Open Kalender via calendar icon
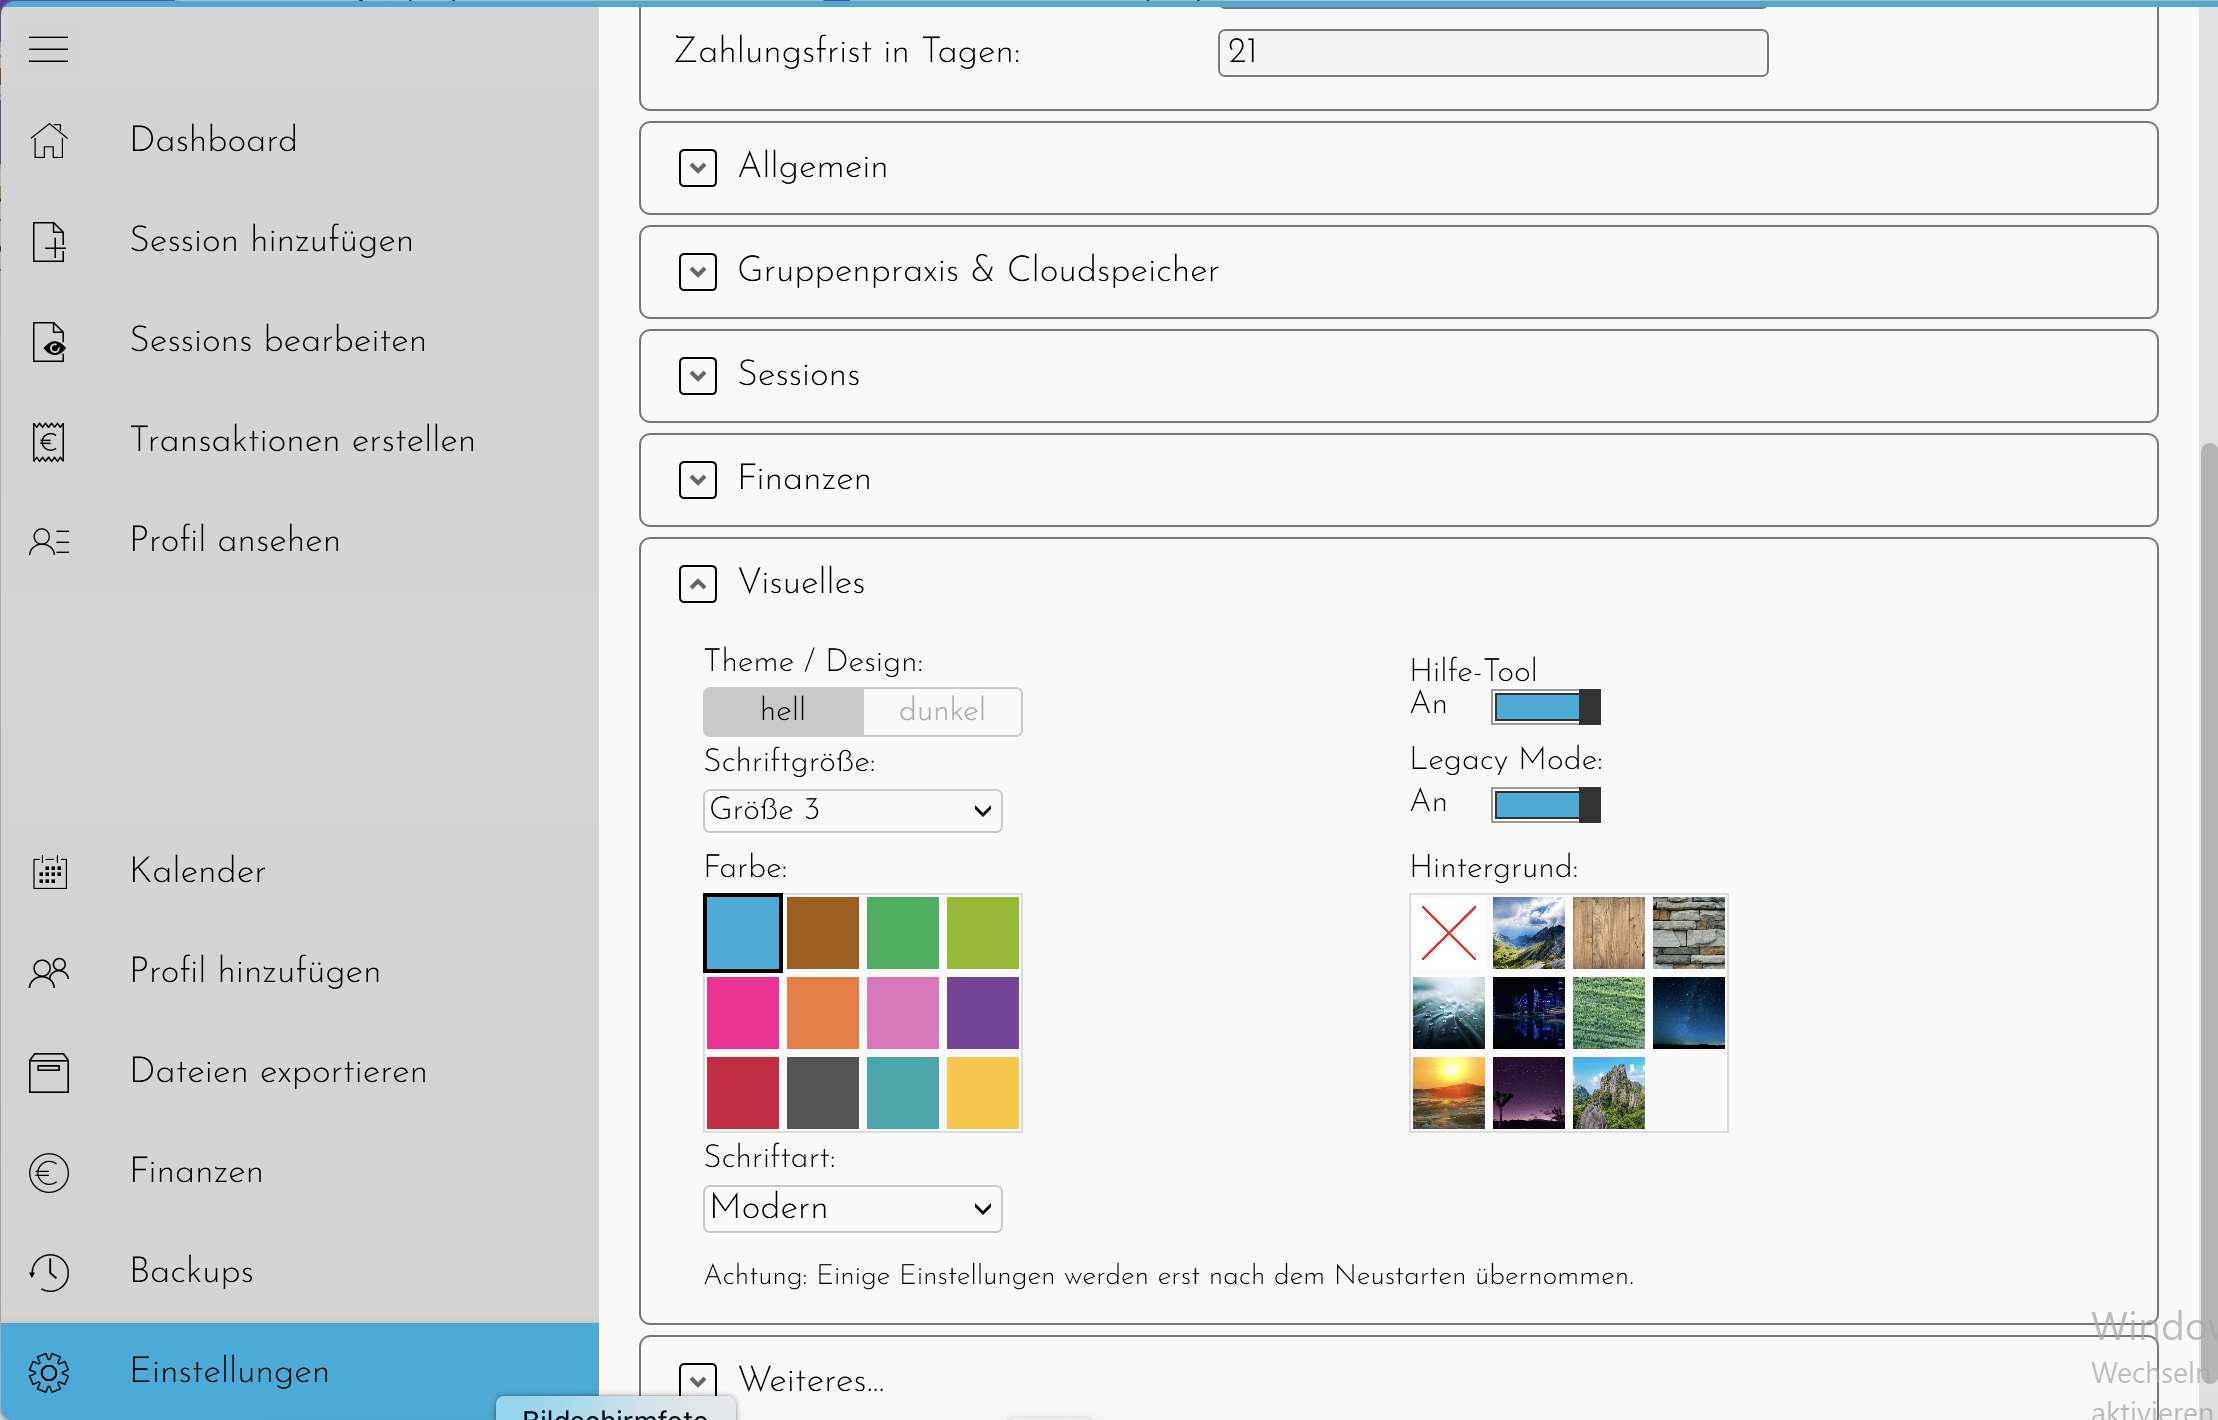Viewport: 2218px width, 1420px height. tap(48, 872)
